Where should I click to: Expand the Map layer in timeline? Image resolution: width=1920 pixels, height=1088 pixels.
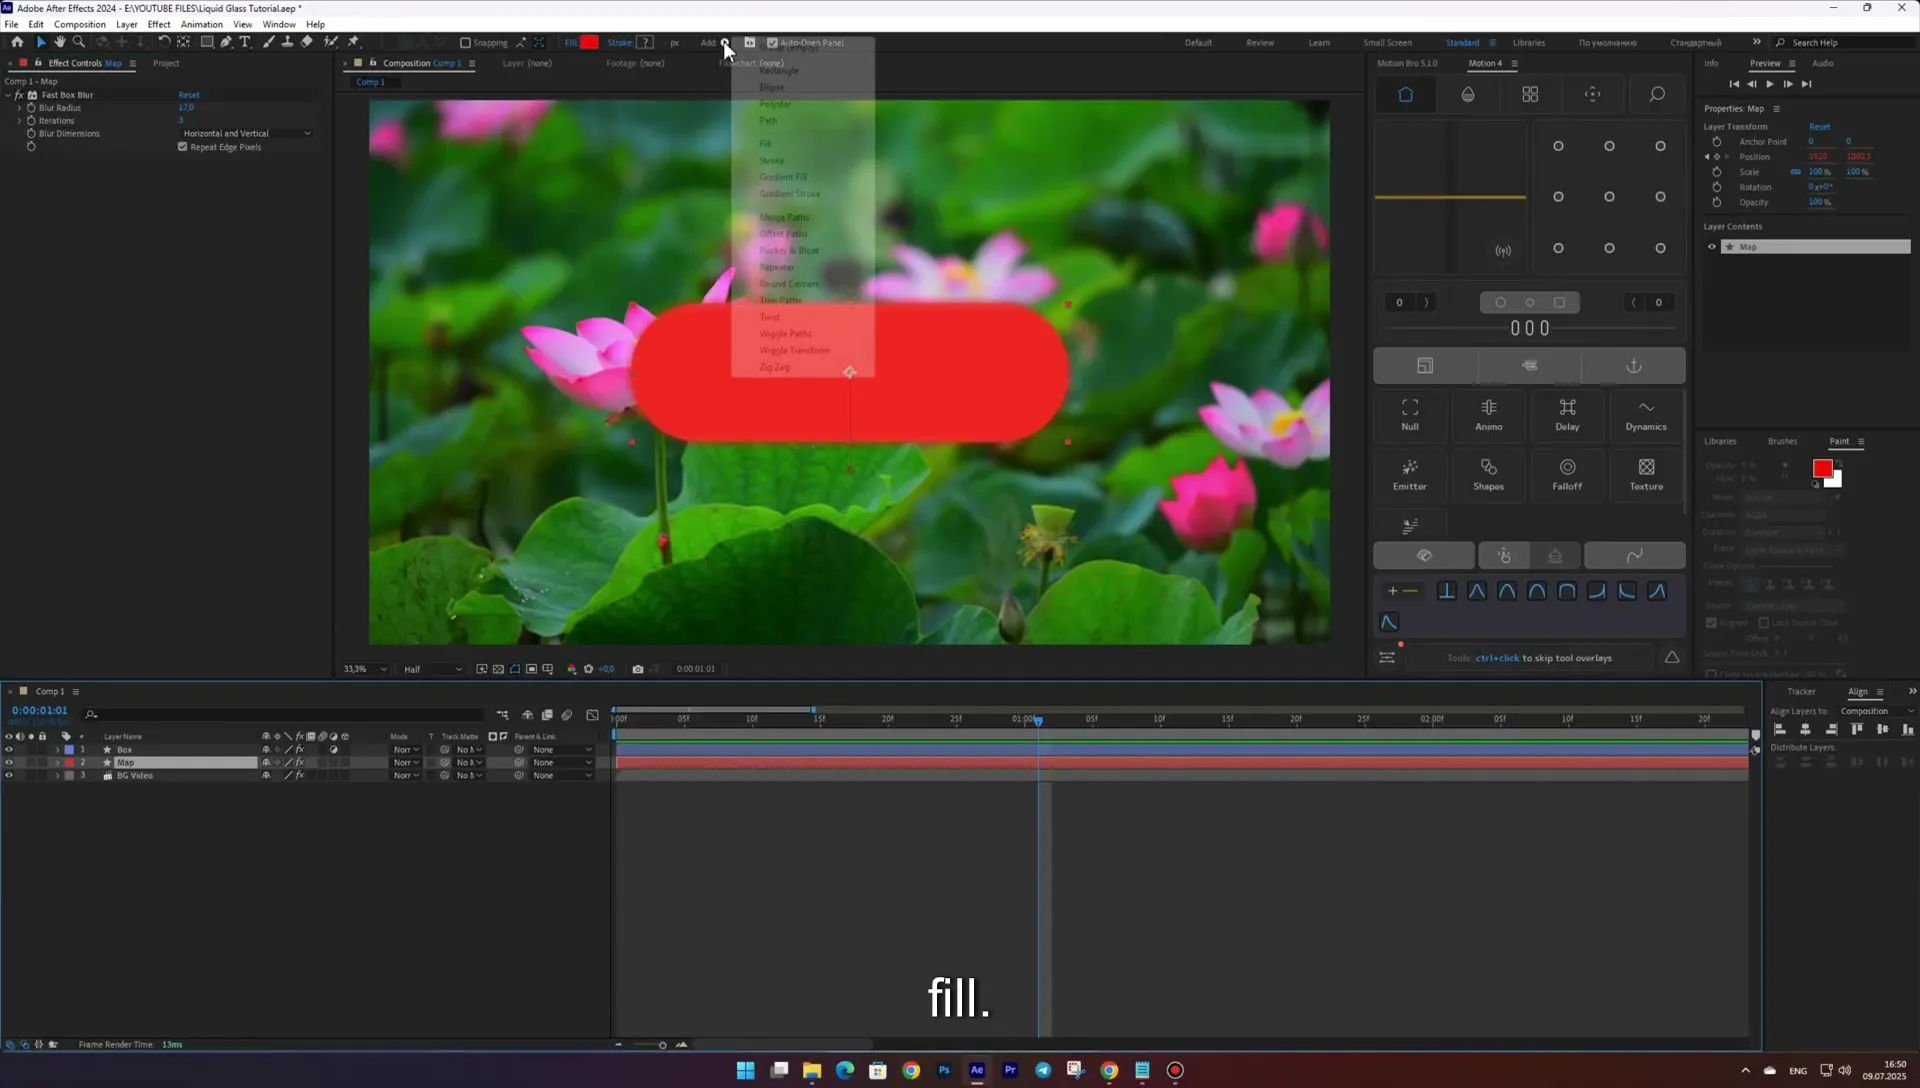[57, 763]
